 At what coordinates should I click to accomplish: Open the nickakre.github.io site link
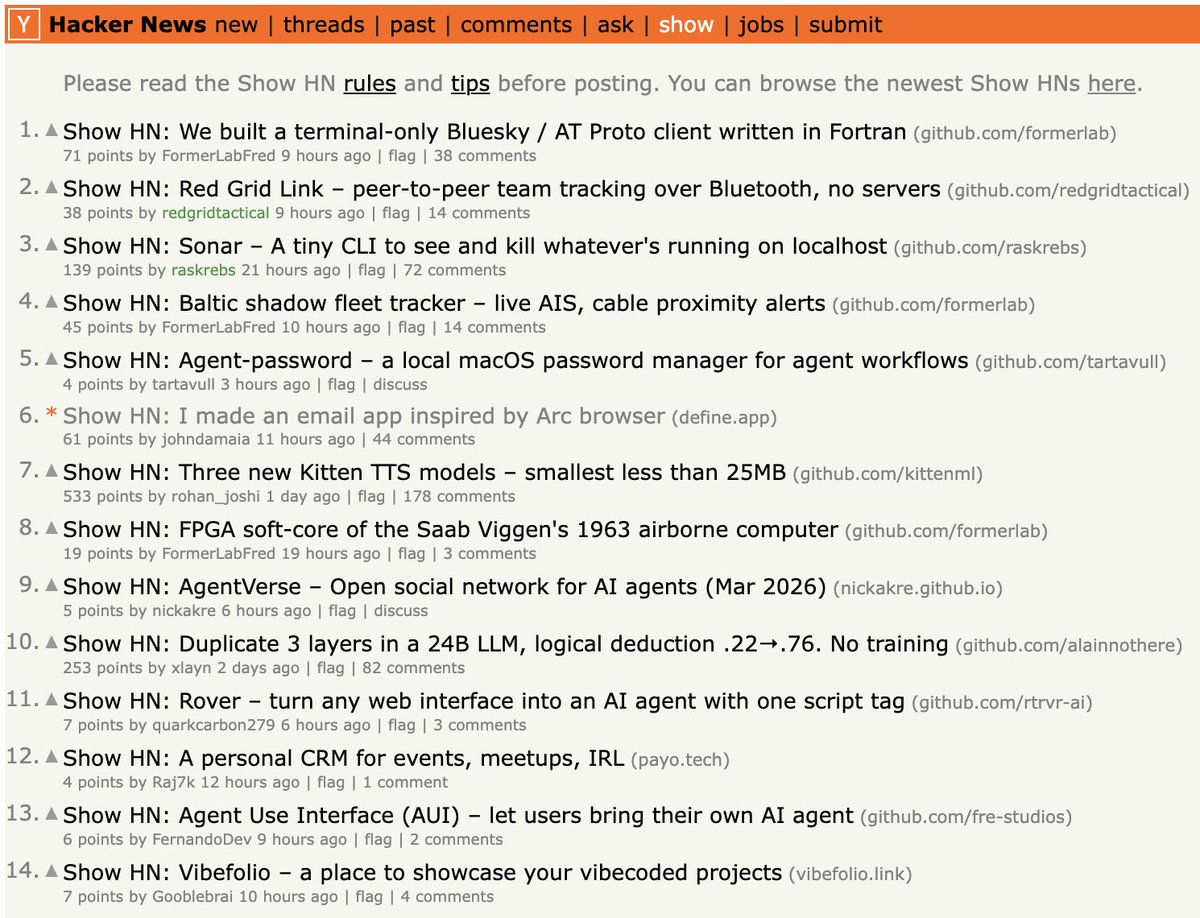(918, 588)
